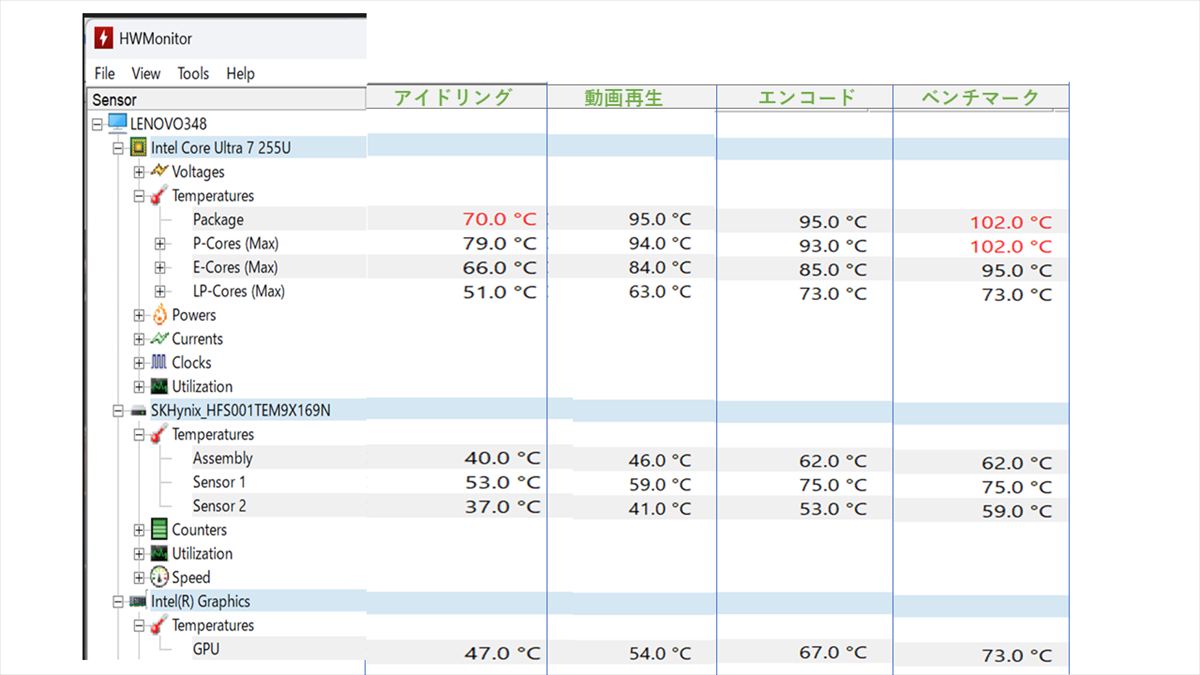
Task: Click the HWMonitor lightning app icon
Action: [103, 38]
